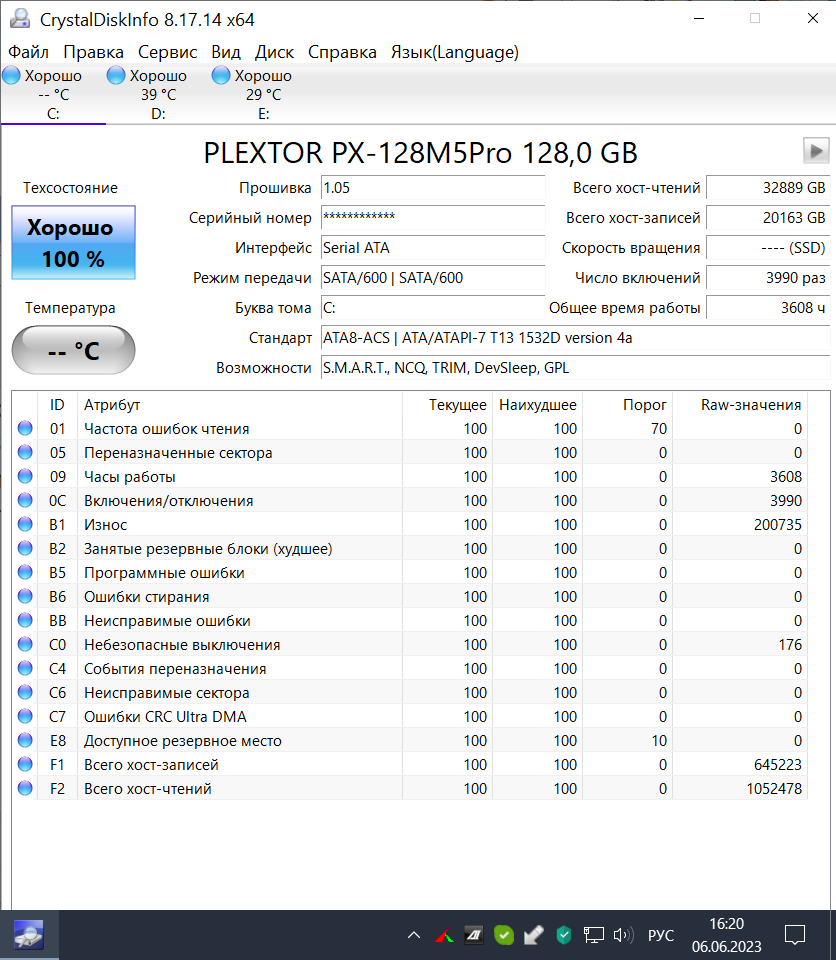The width and height of the screenshot is (836, 960).
Task: Click the Возможности features field
Action: click(575, 367)
